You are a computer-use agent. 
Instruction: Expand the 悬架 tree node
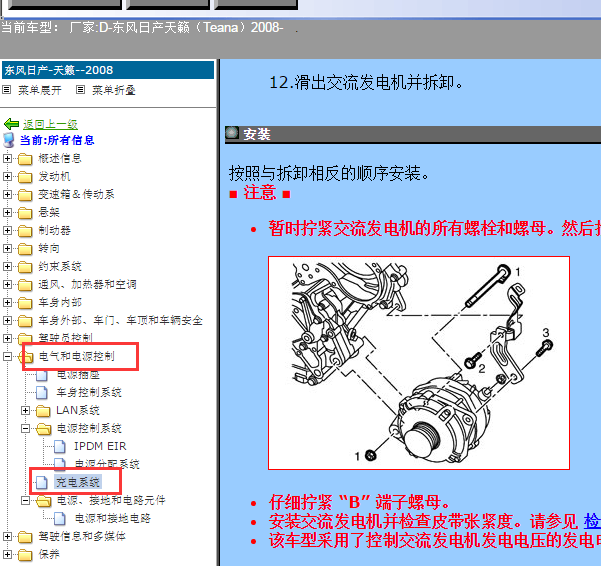[x=7, y=212]
